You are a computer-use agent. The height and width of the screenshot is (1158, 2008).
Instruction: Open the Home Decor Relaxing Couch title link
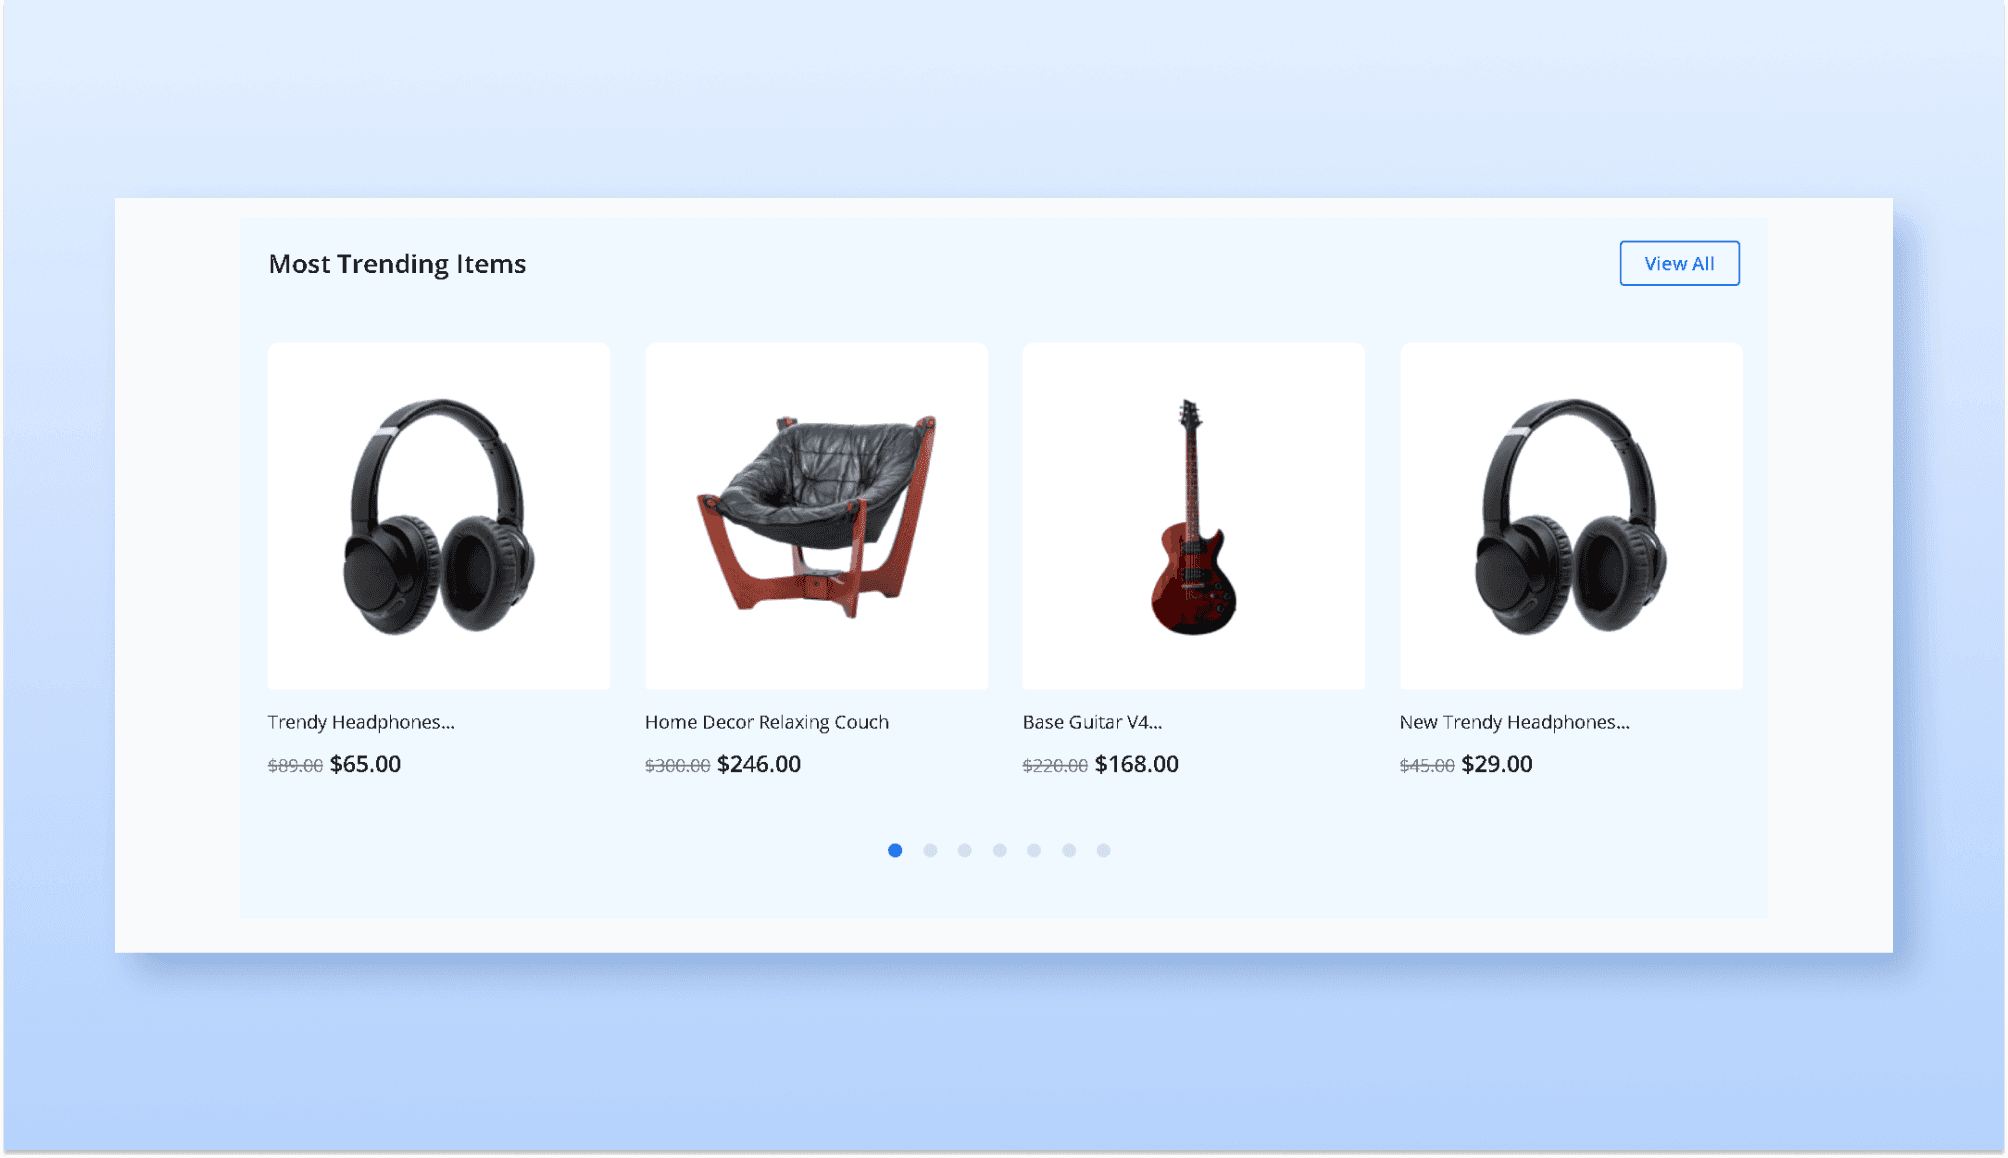click(x=767, y=722)
